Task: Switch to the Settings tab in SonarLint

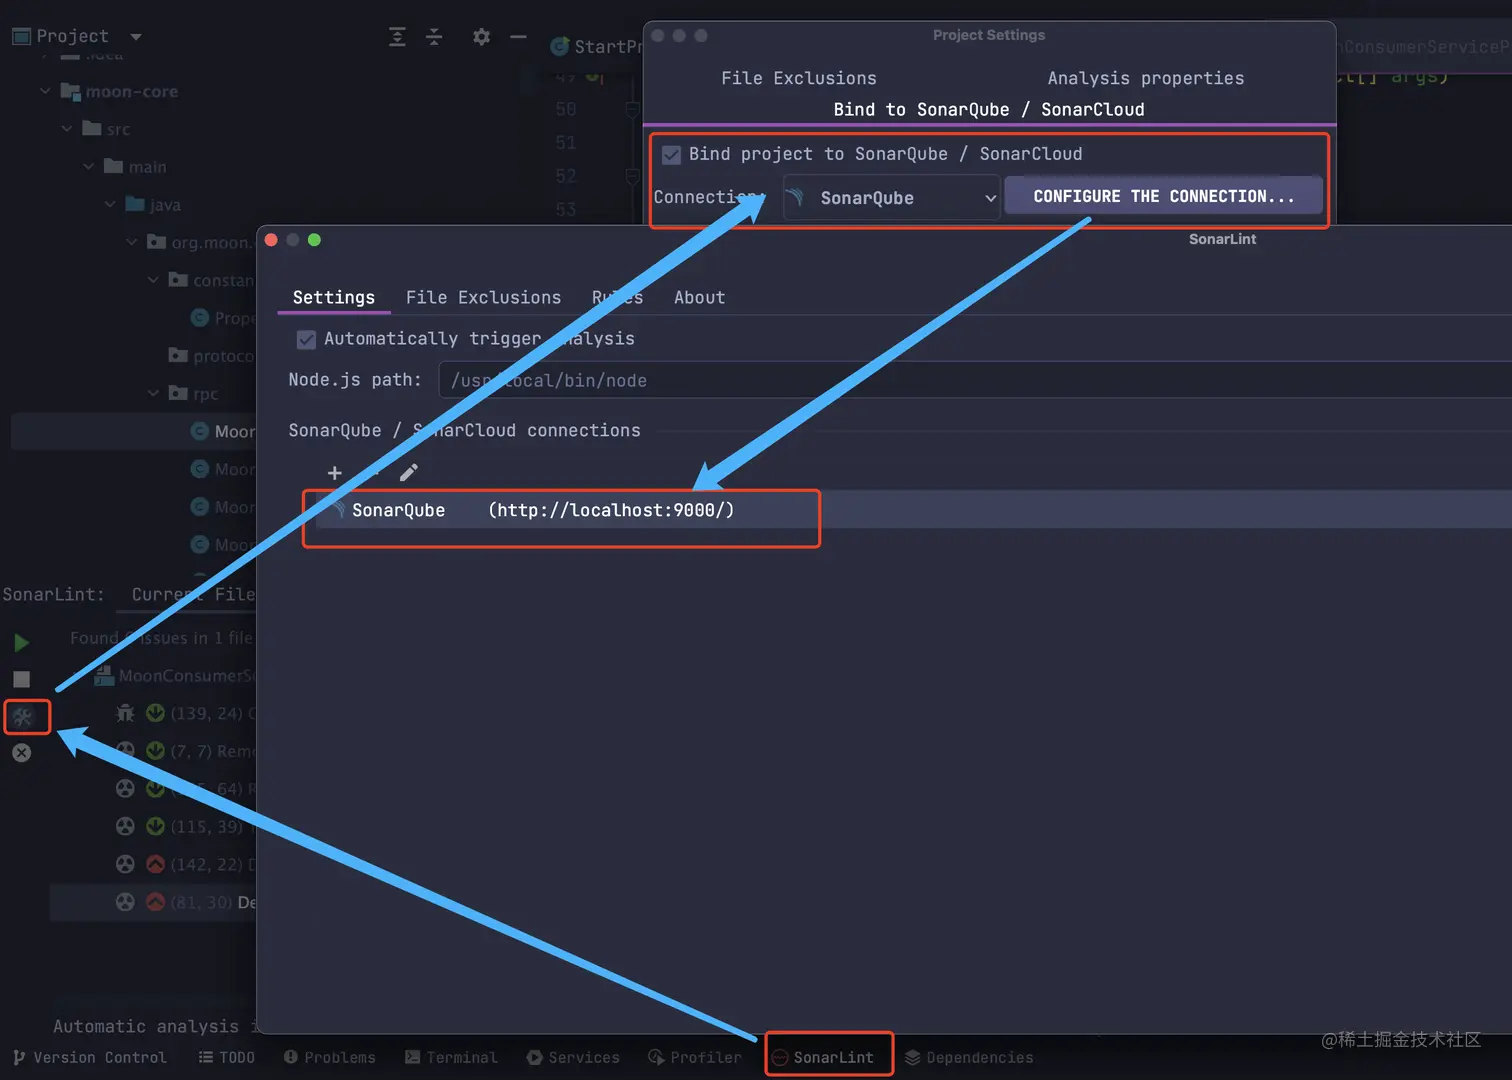Action: tap(334, 297)
